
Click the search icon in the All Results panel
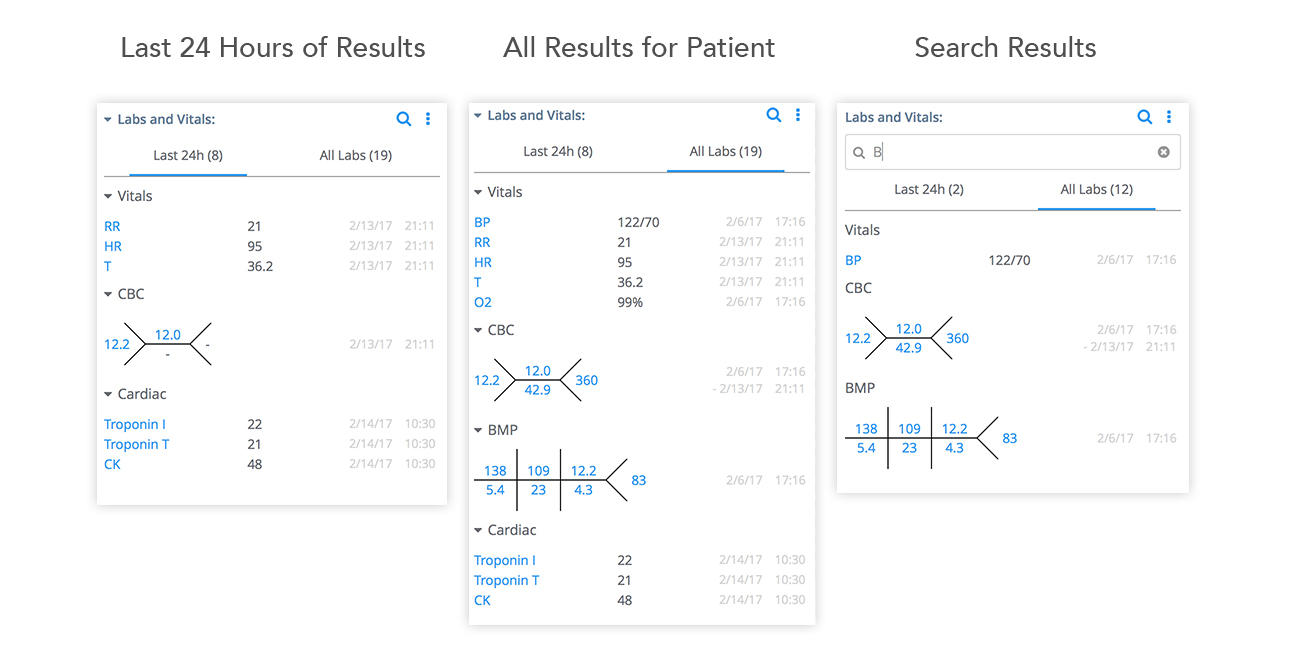tap(774, 115)
